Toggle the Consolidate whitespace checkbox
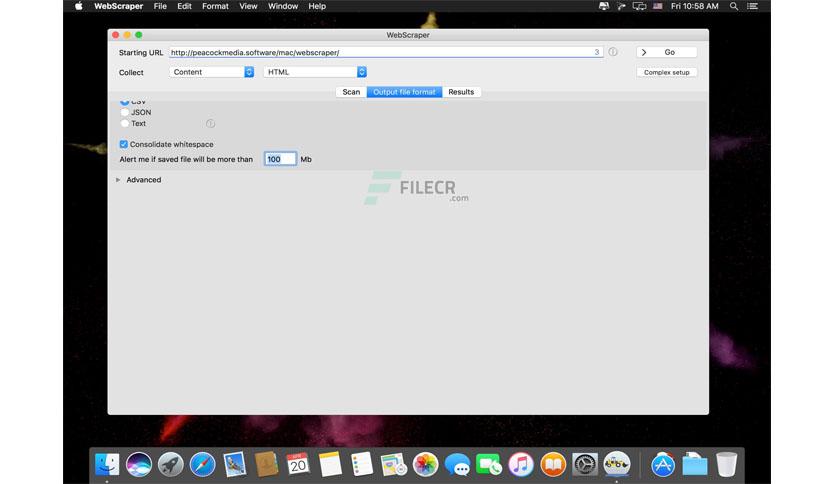836x484 pixels. 124,144
